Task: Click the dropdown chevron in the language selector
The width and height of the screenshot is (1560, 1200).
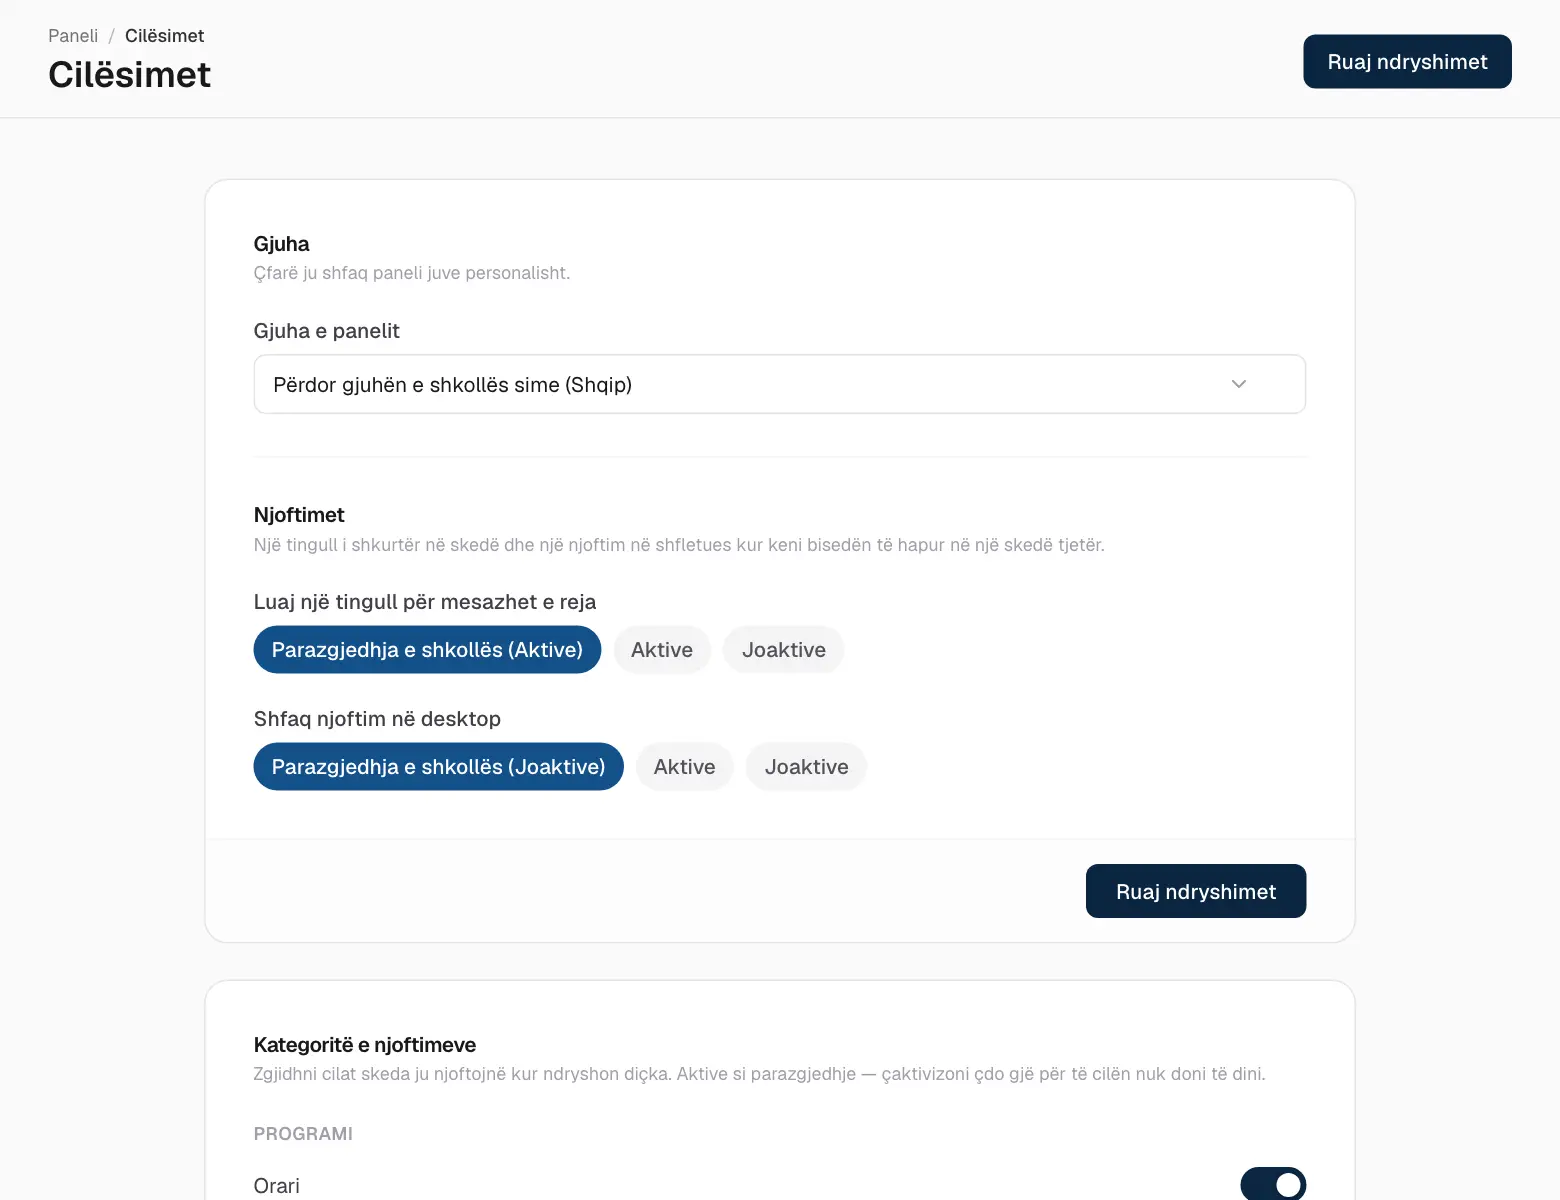Action: coord(1238,384)
